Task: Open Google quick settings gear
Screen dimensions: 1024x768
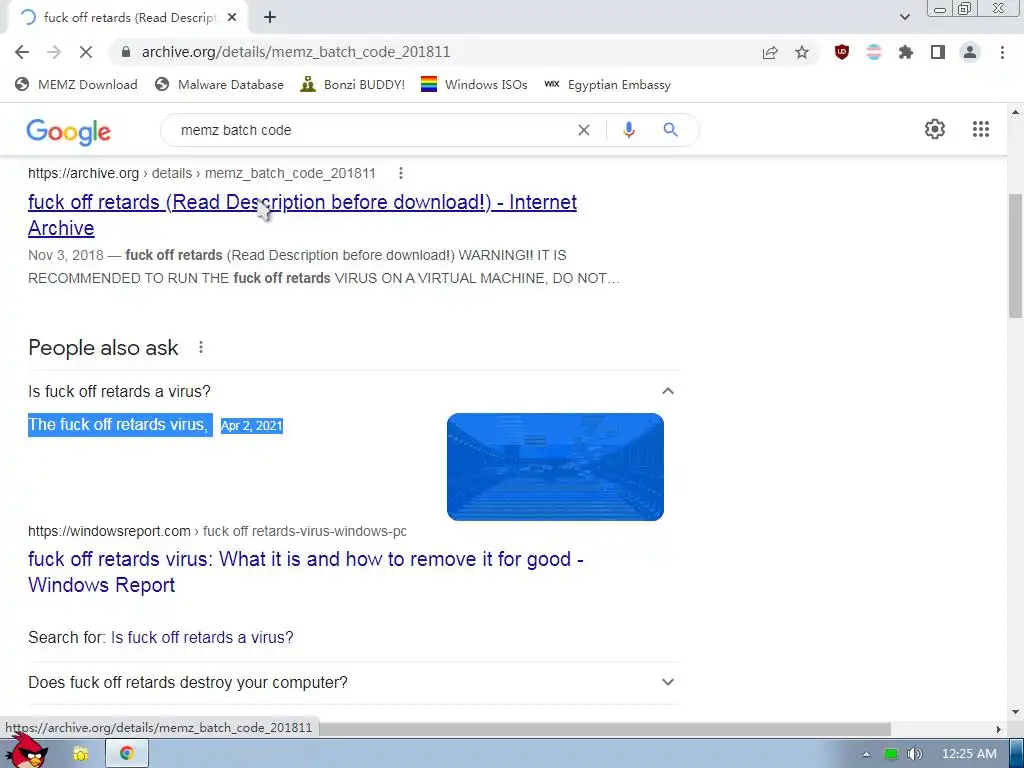Action: point(935,129)
